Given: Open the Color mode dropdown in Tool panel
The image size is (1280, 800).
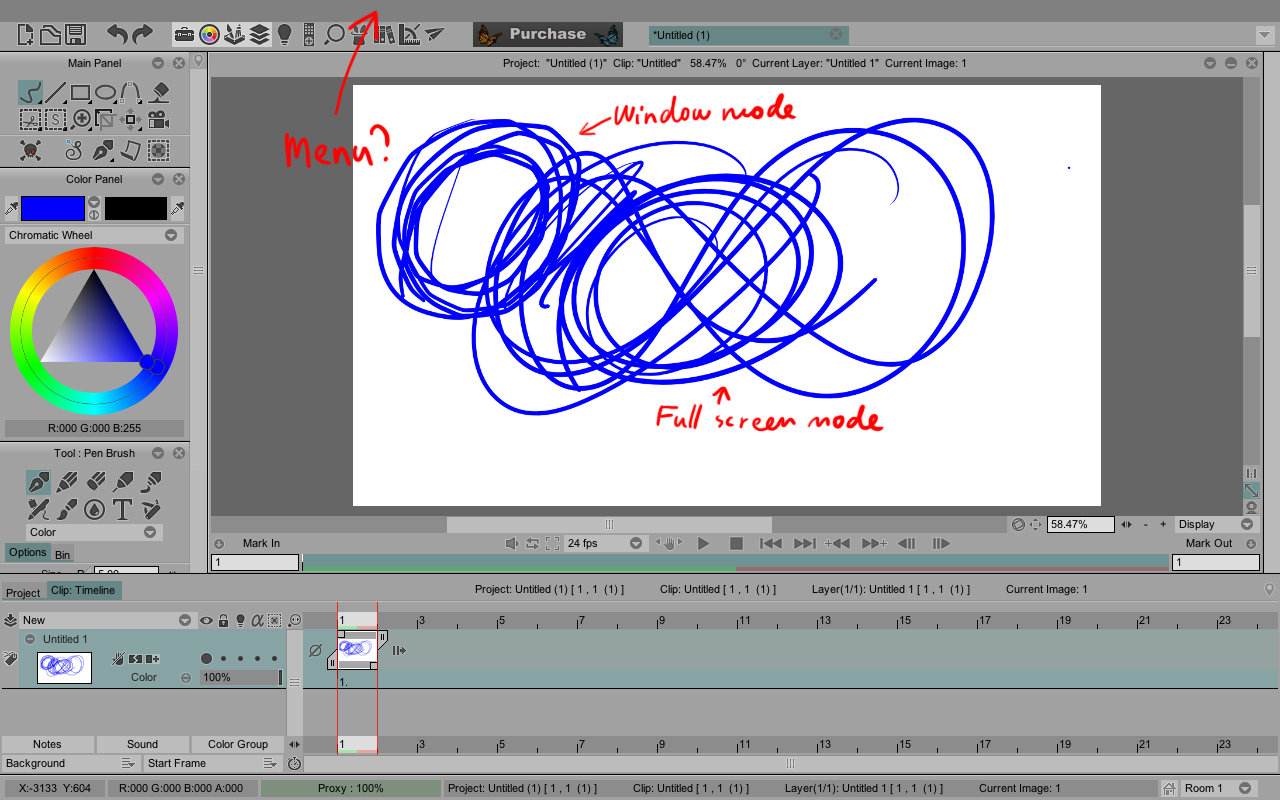Looking at the screenshot, I should [94, 532].
